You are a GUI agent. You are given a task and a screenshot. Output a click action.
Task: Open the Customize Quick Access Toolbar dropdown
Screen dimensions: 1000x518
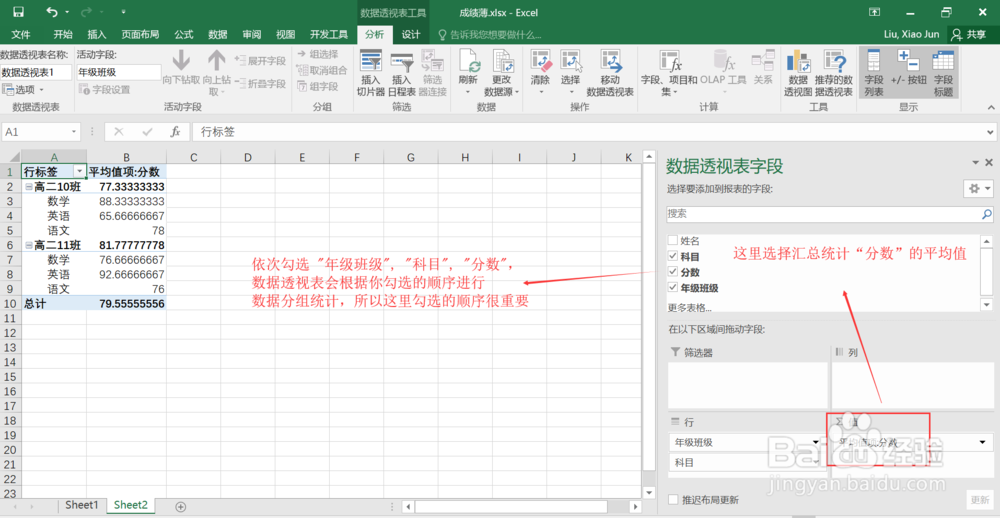[122, 12]
